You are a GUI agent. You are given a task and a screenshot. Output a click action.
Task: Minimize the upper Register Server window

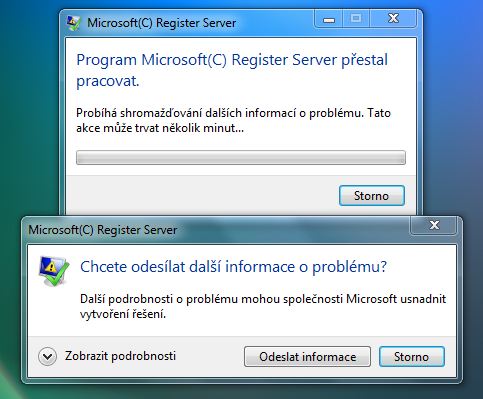329,18
